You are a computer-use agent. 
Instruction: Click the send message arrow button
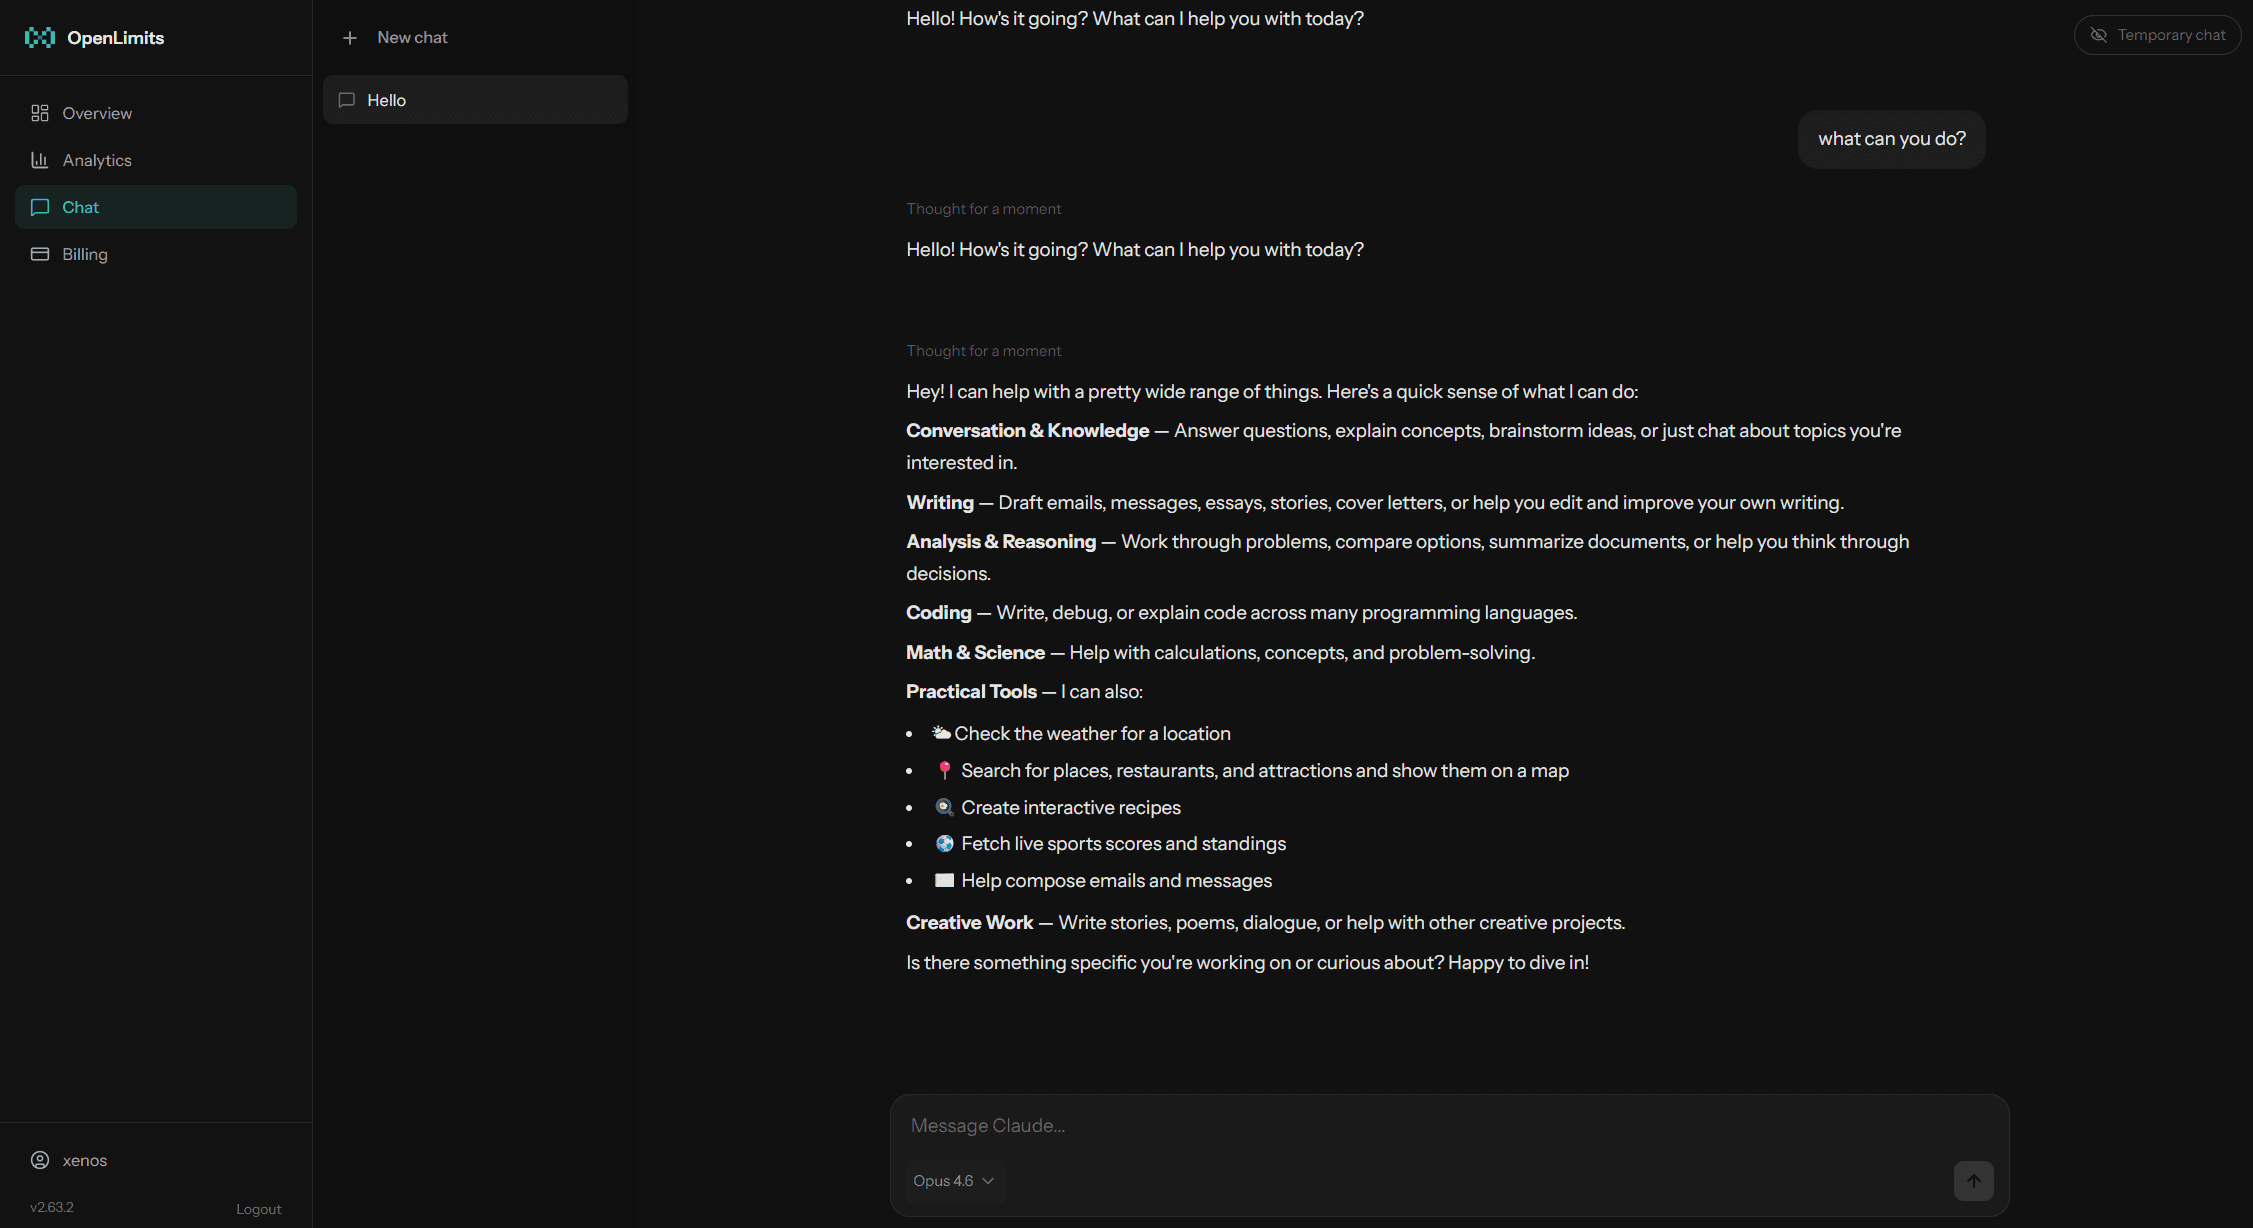click(1973, 1181)
